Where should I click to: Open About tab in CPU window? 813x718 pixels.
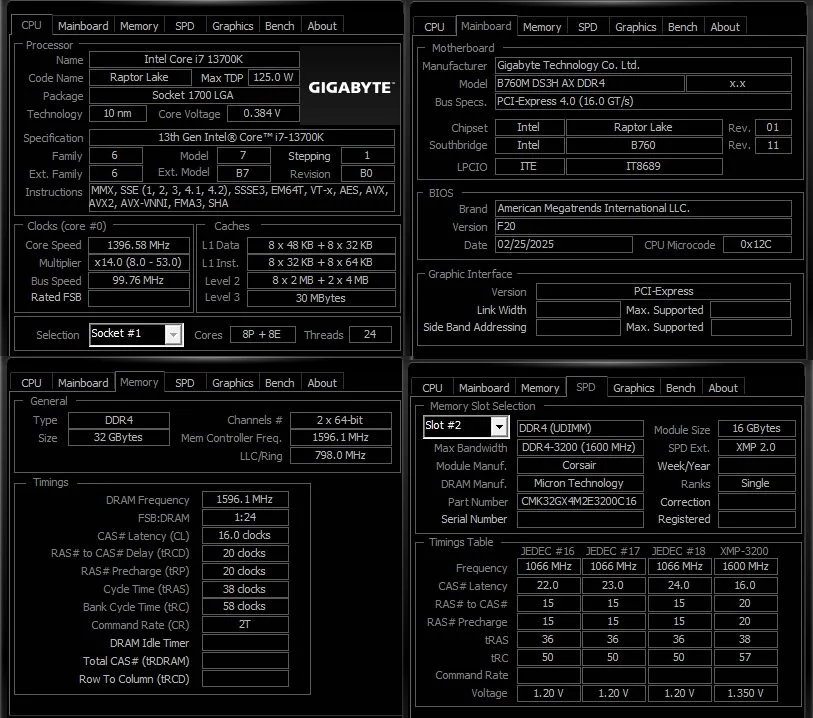coord(322,26)
